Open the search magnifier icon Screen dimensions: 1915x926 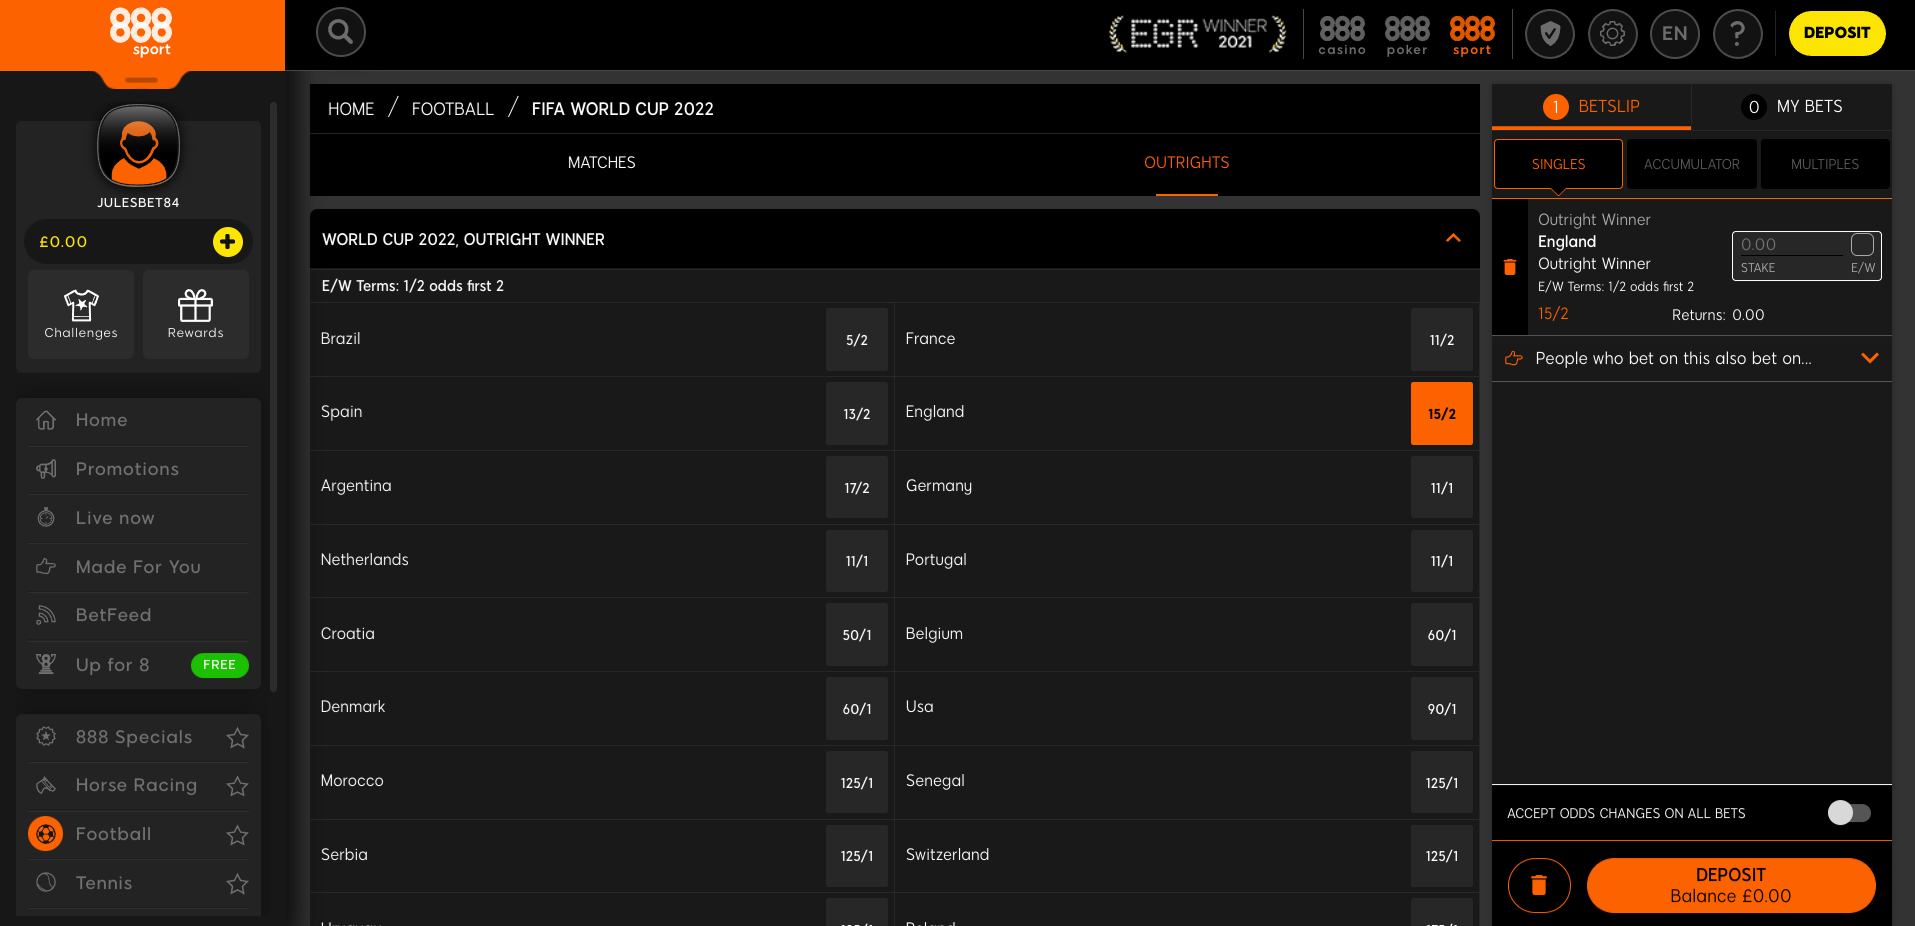pos(340,32)
